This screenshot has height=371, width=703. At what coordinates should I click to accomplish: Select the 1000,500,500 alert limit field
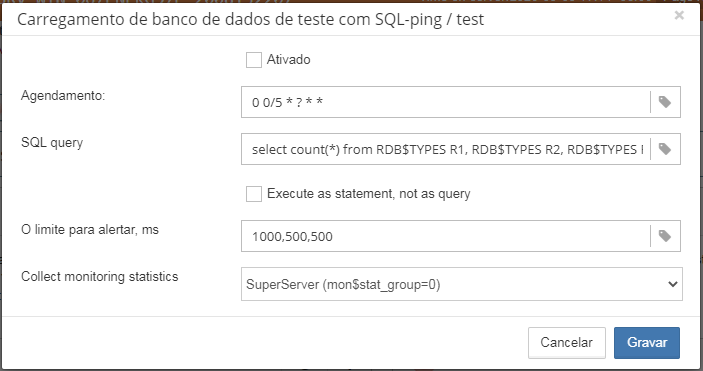point(446,236)
